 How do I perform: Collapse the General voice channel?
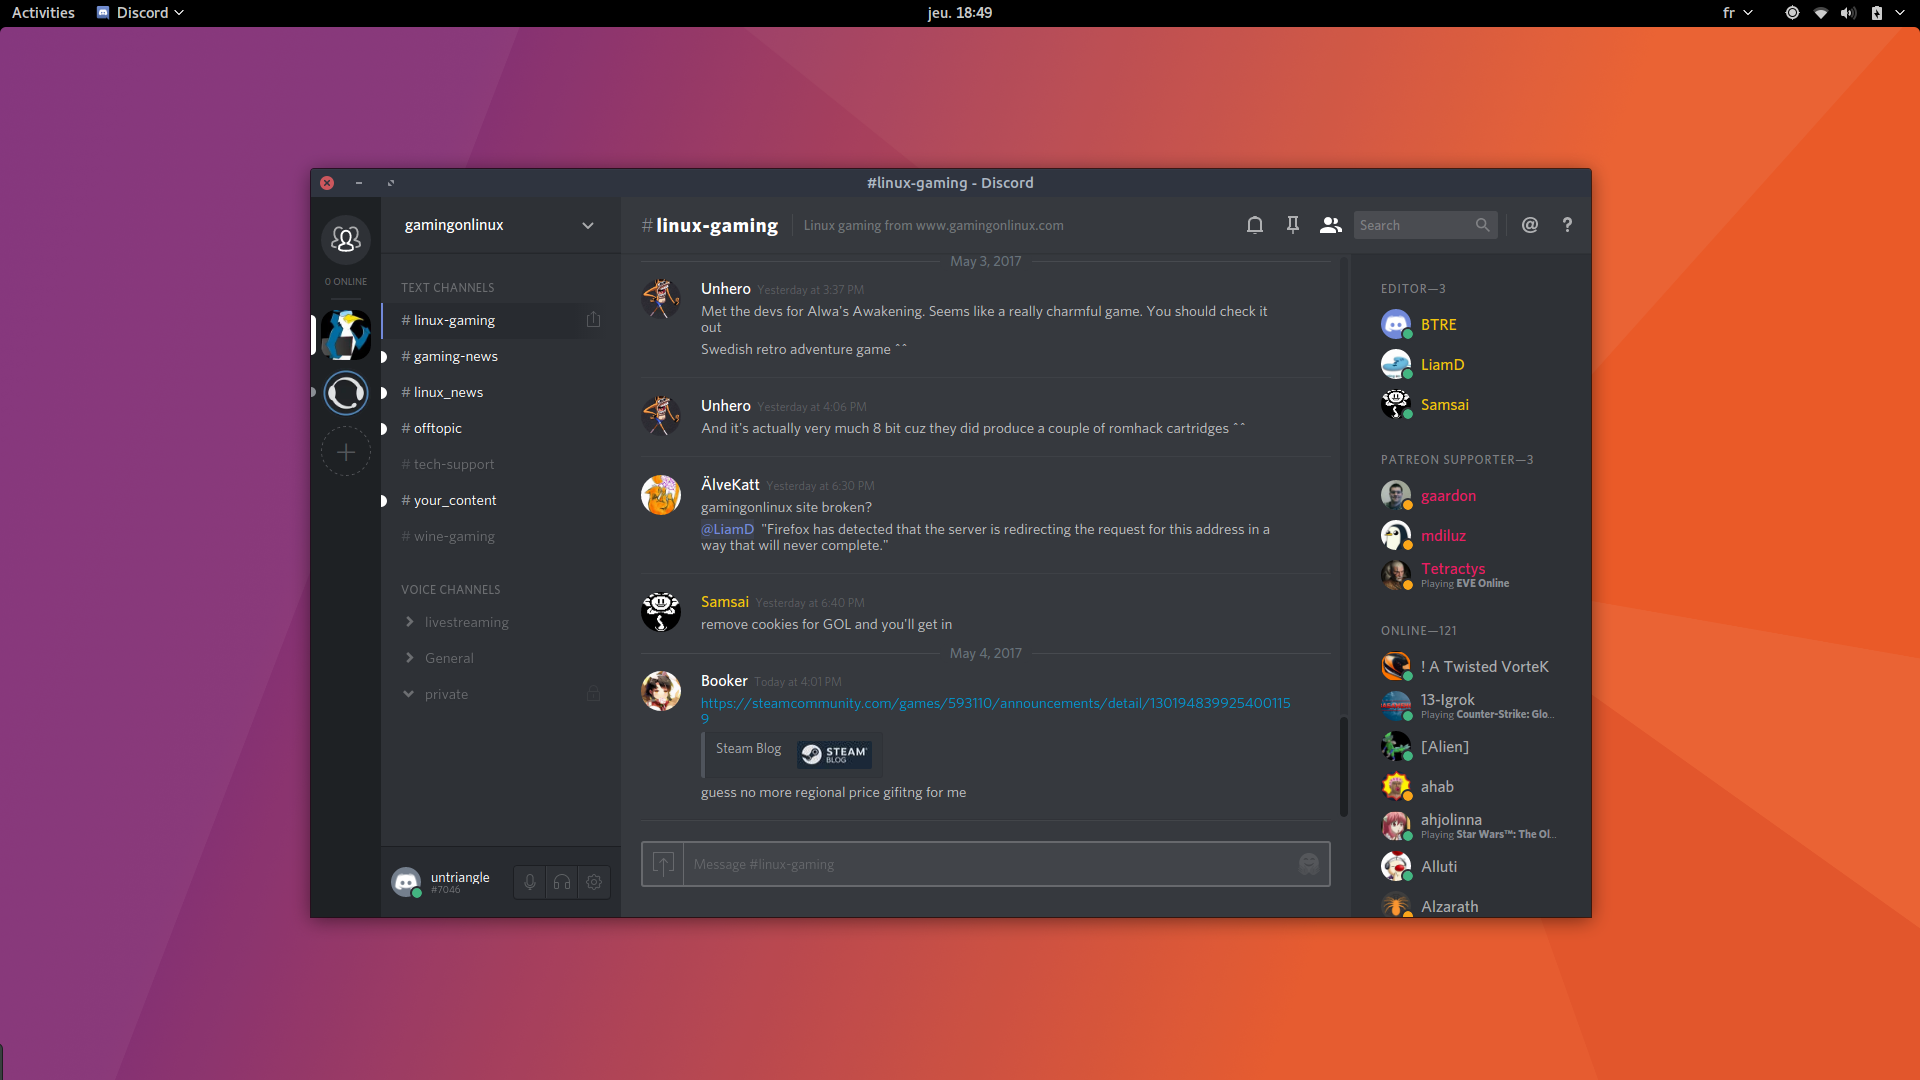(x=410, y=657)
